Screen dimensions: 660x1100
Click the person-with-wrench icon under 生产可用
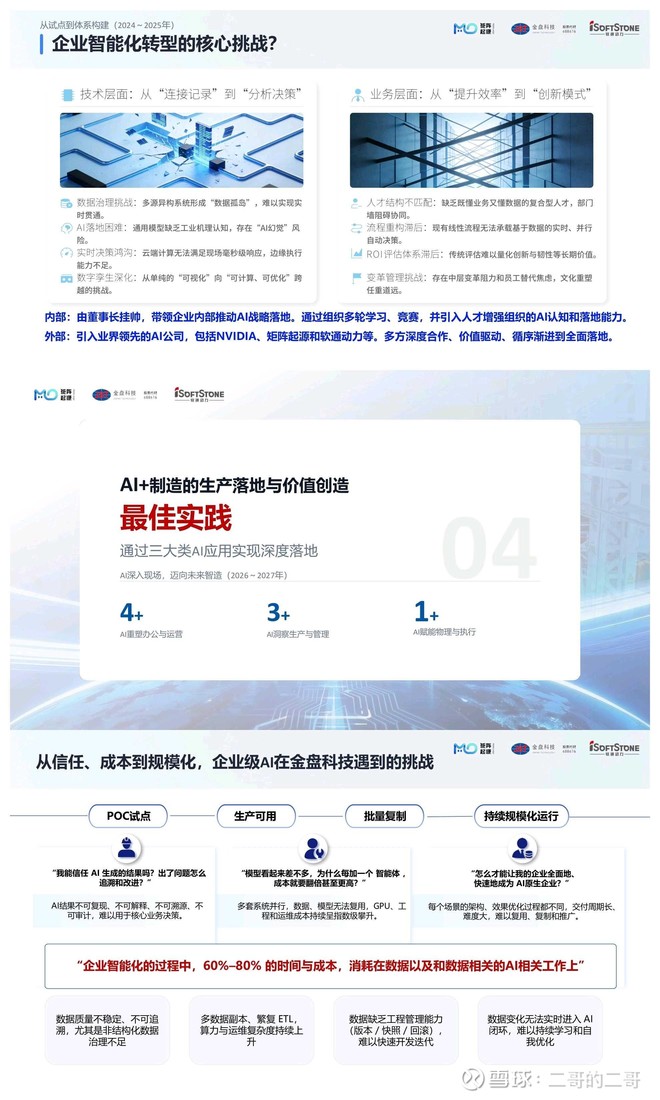point(314,848)
